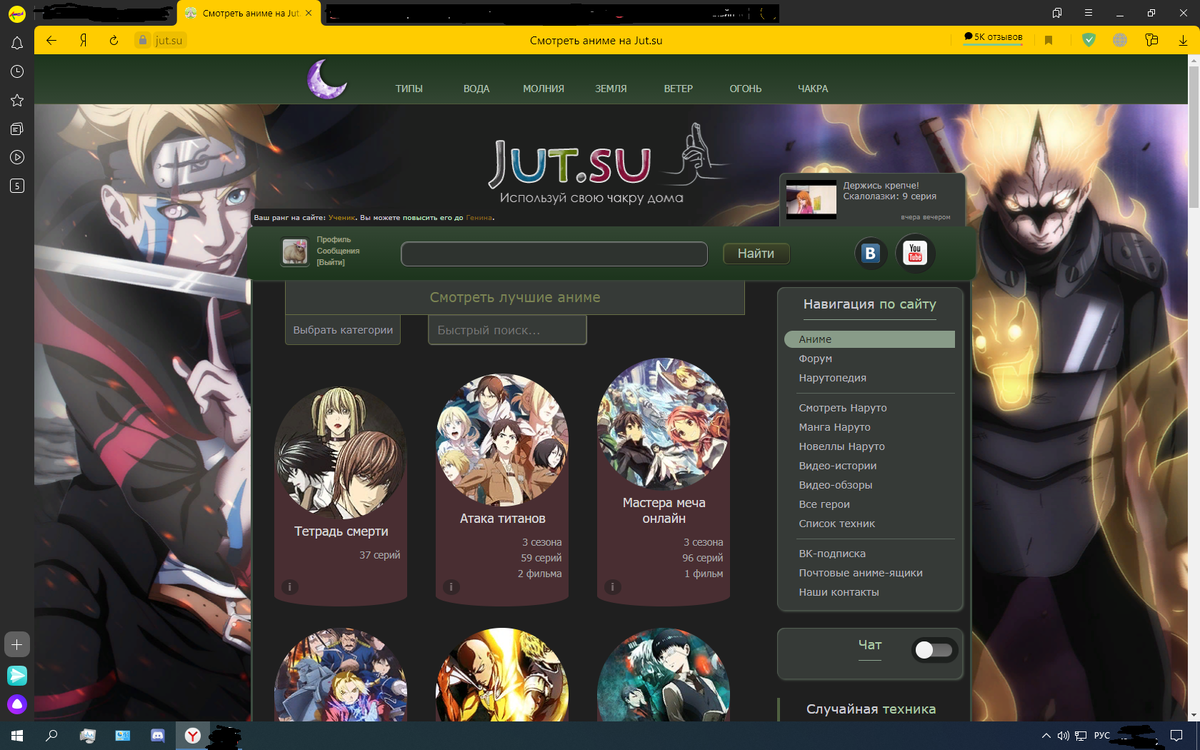Open the ТИПЫ menu
This screenshot has height=750, width=1200.
point(409,89)
